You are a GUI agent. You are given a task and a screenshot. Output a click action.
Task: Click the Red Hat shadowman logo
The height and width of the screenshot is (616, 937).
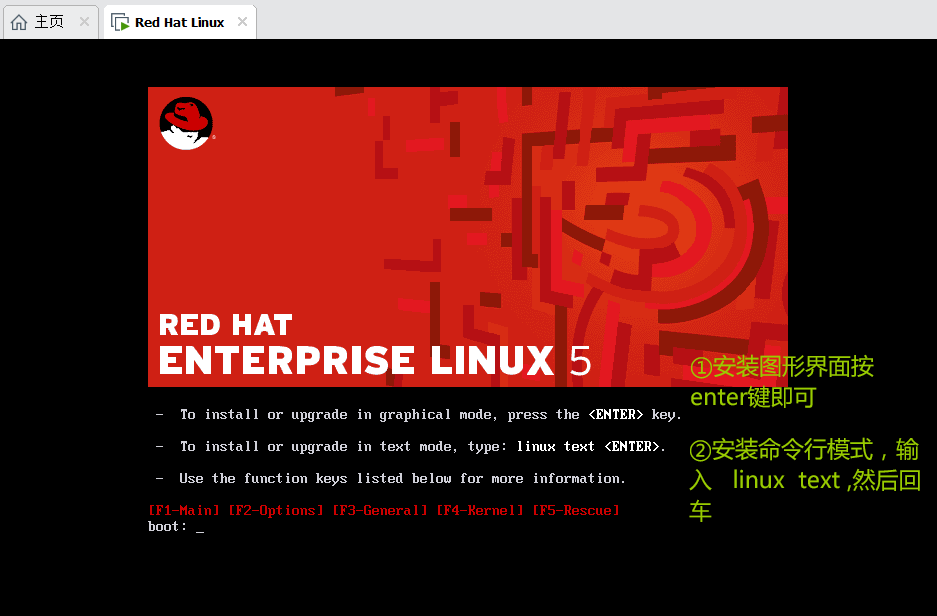point(186,123)
